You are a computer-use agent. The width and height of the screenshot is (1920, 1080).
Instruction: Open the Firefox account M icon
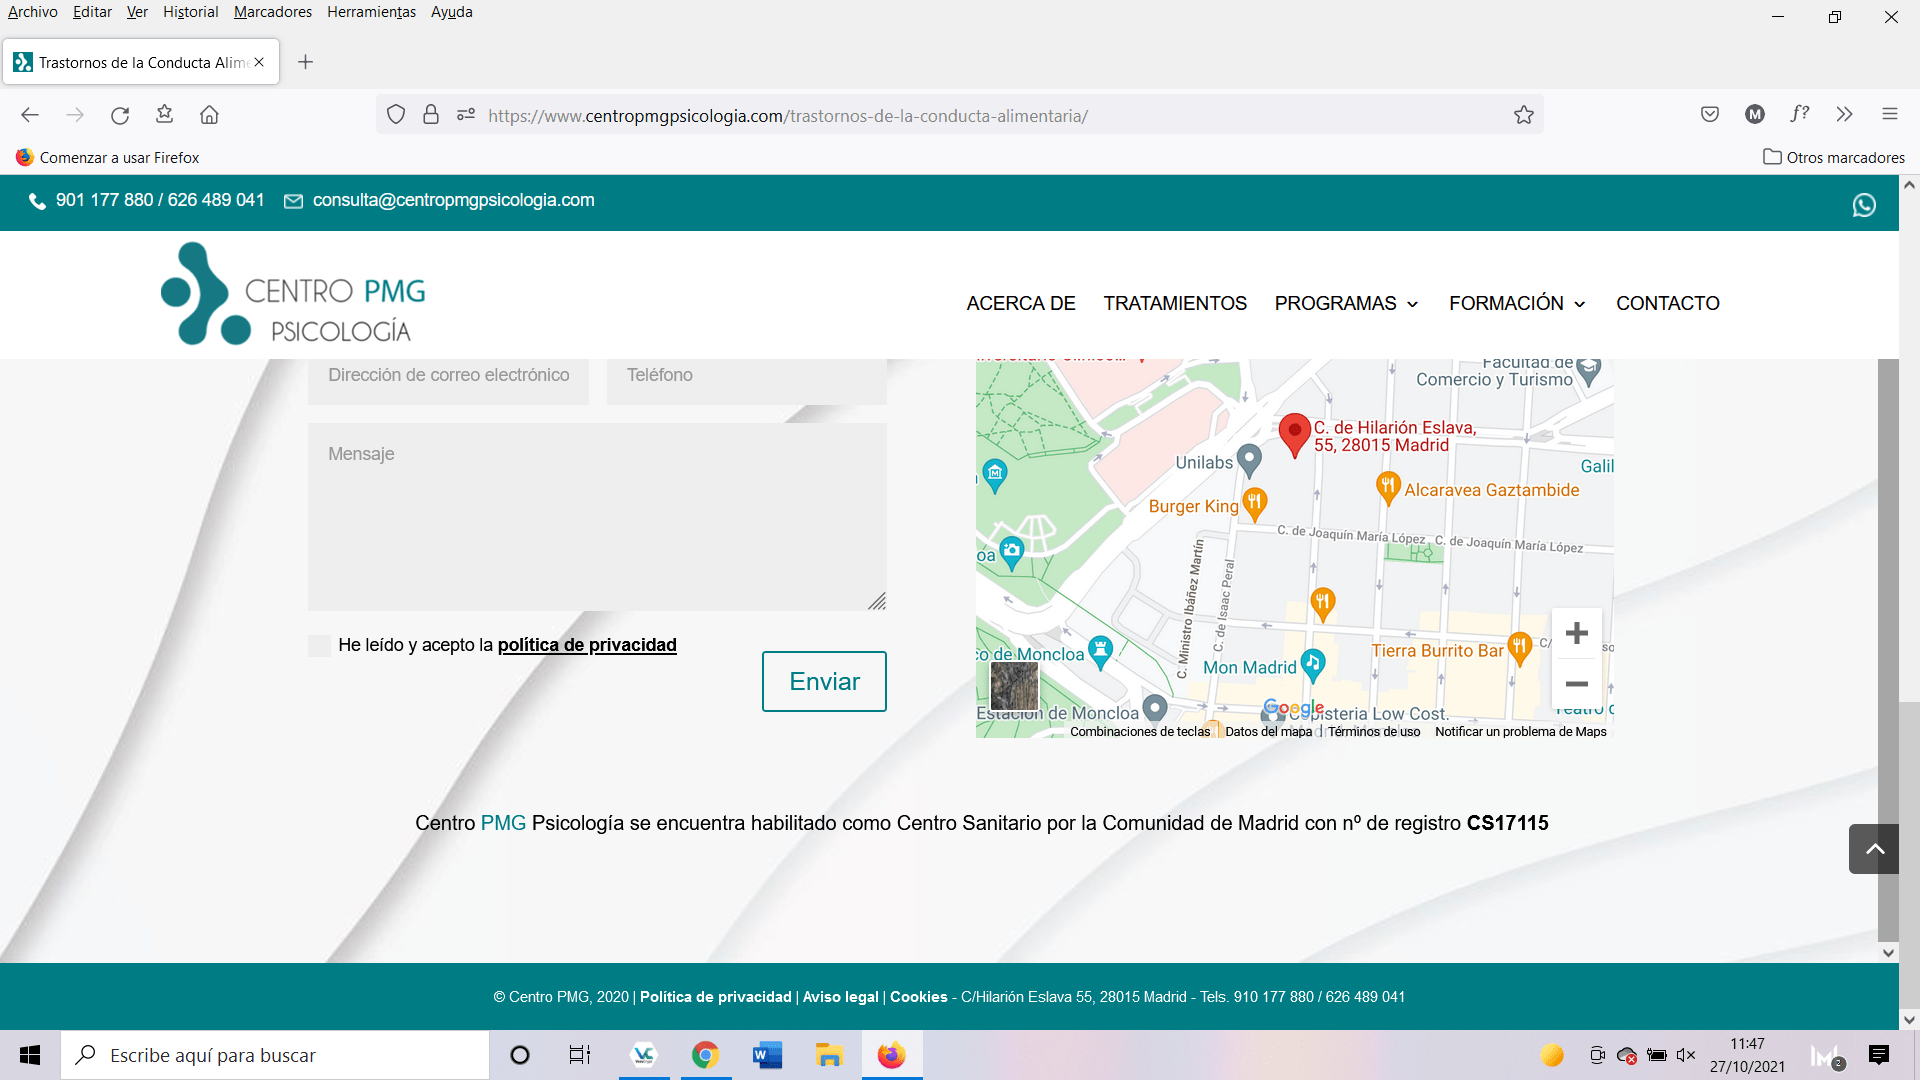(x=1755, y=114)
